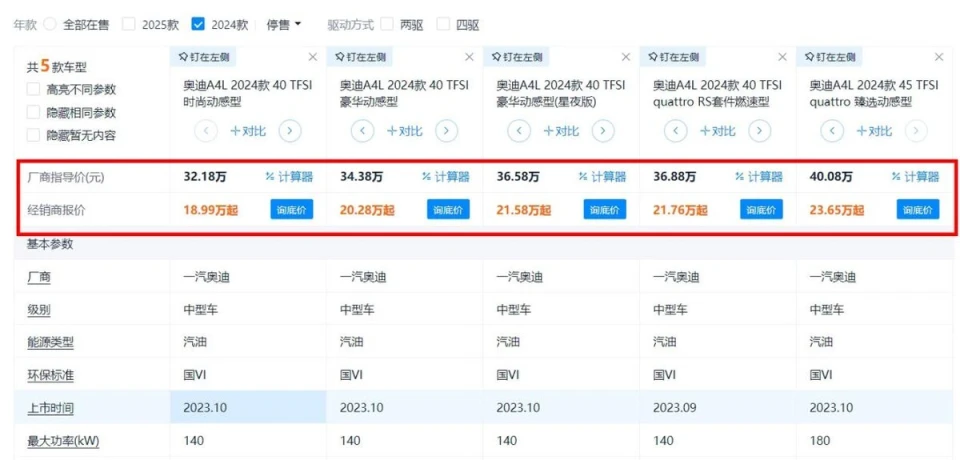960x460 pixels.
Task: Open the 能源类型 parameter label link
Action: (x=50, y=342)
